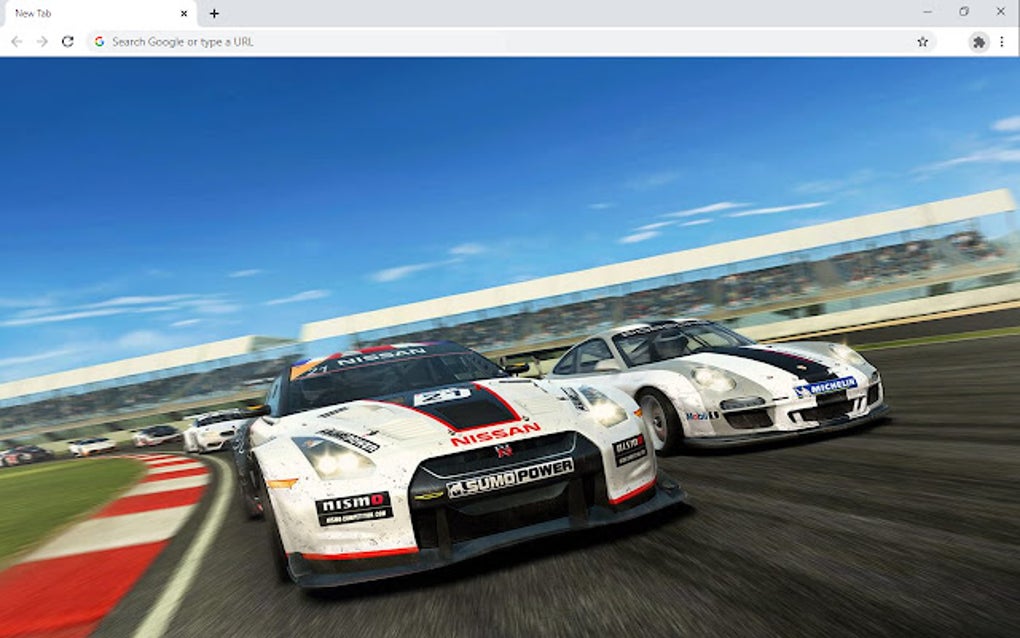Click the Google logo in the search bar
Screen dimensions: 1020x638
pos(99,41)
